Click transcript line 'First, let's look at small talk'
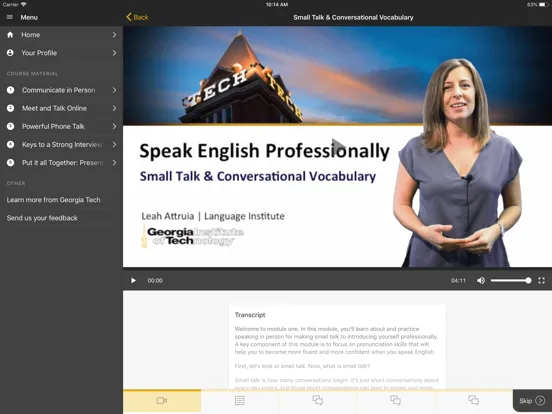 click(302, 366)
